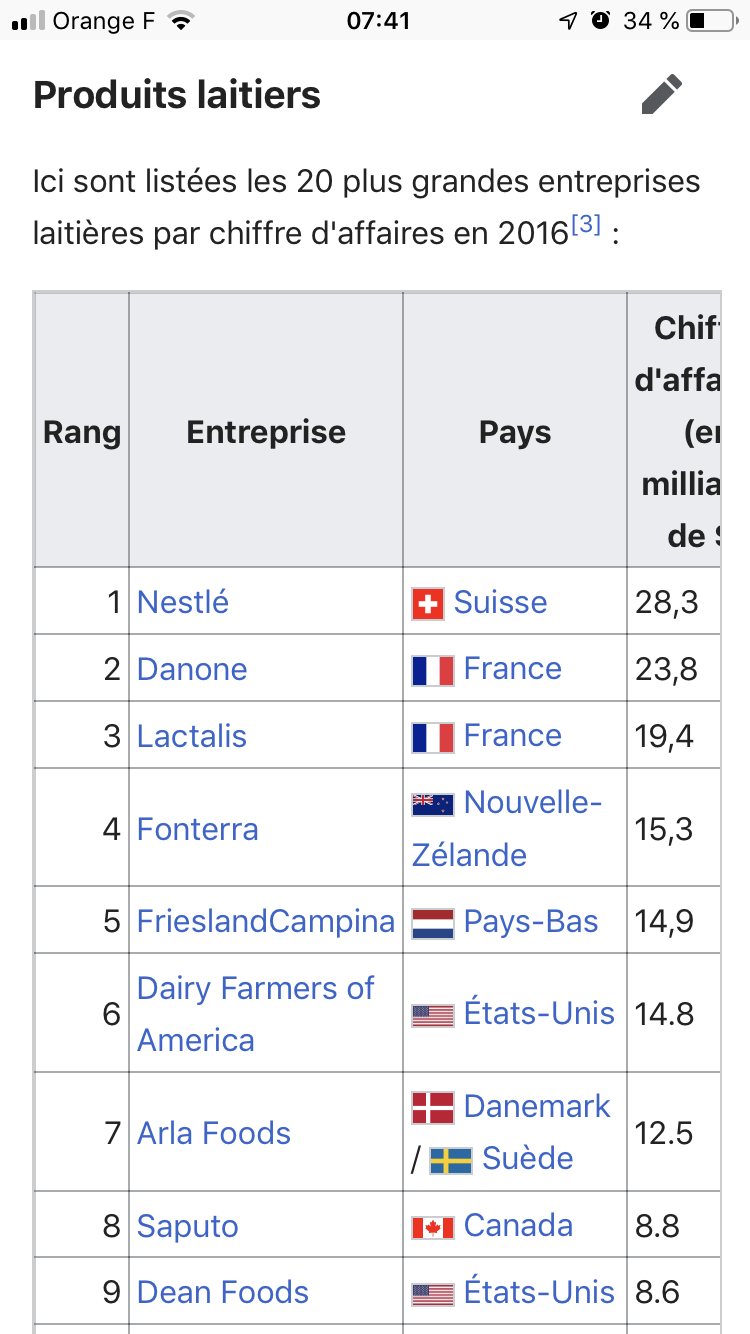This screenshot has height=1334, width=750.
Task: Open the Suisse country link
Action: tap(500, 602)
